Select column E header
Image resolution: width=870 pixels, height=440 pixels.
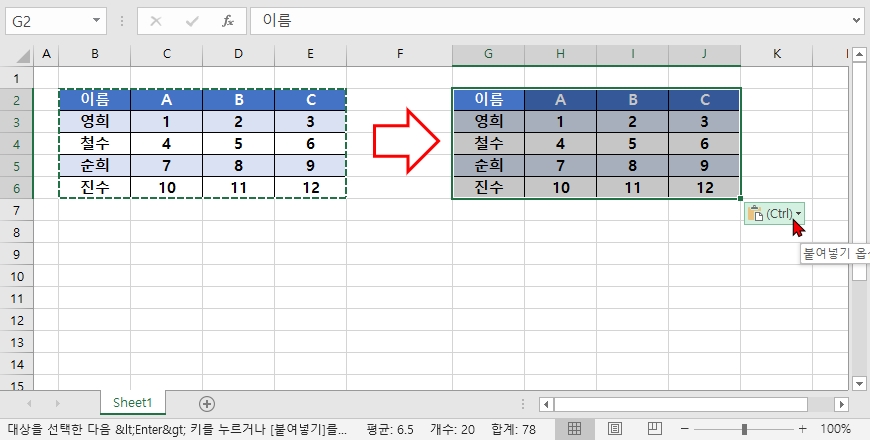310,54
